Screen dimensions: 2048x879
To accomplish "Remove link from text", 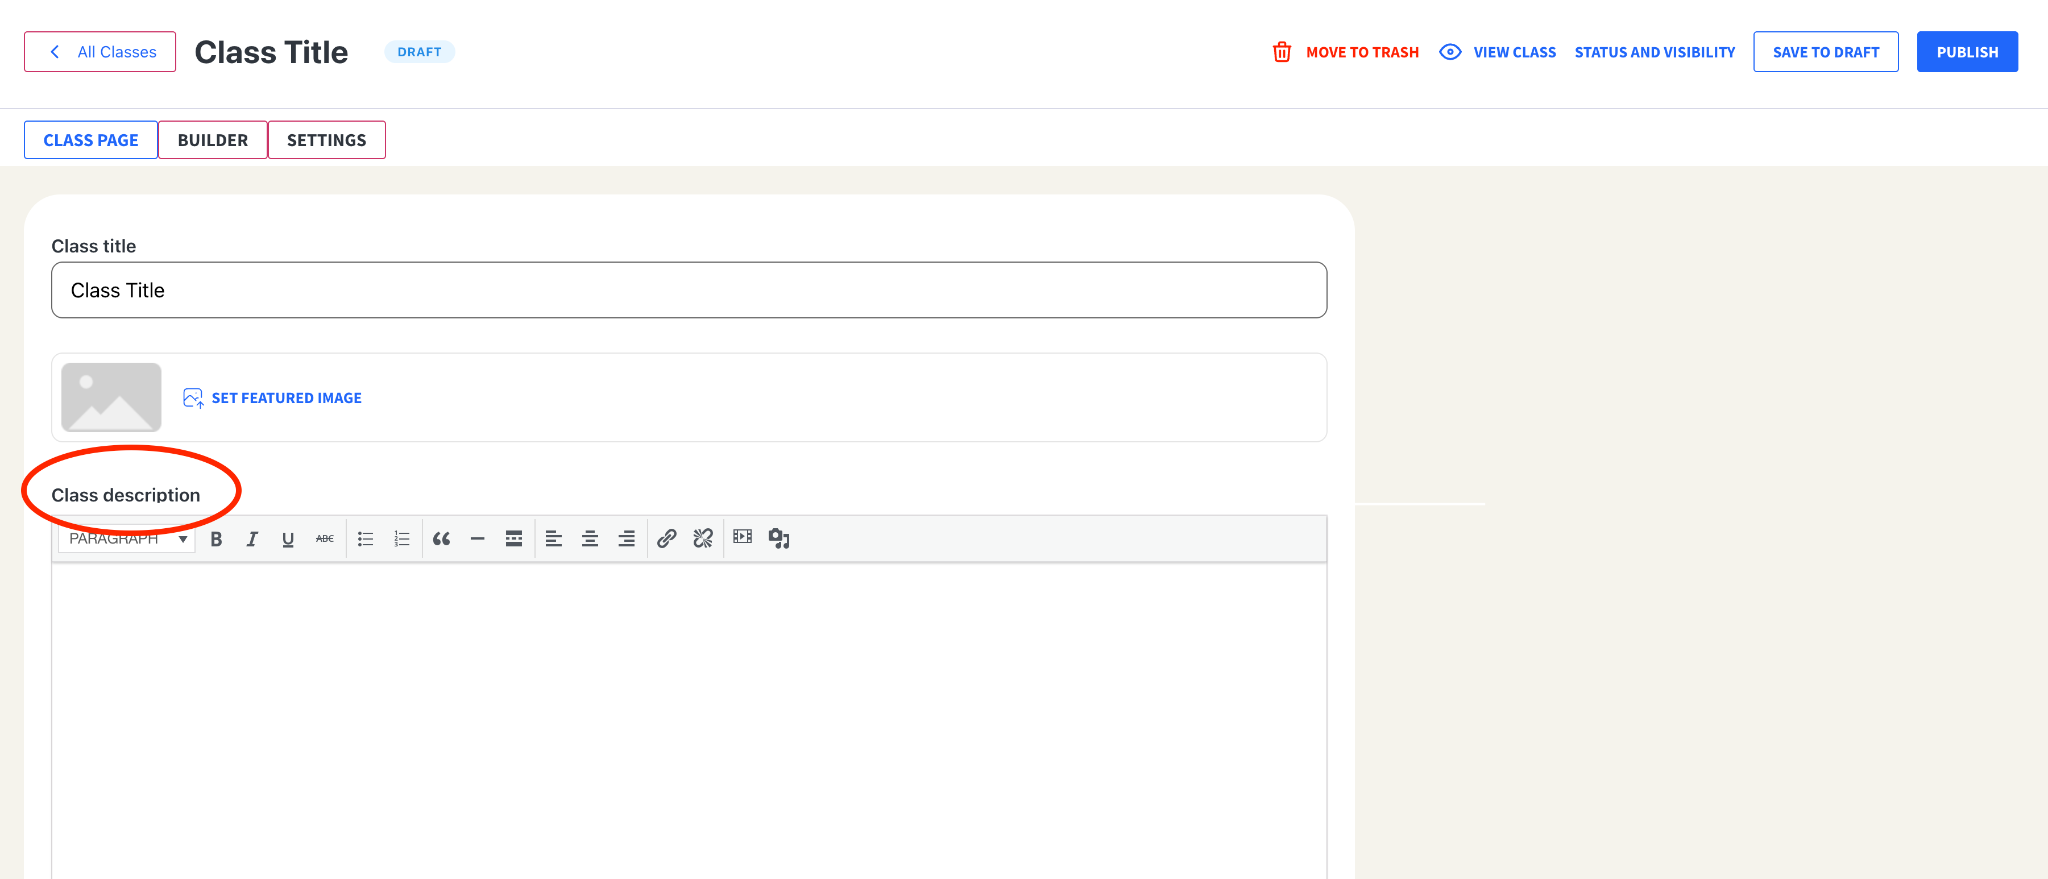I will pos(703,539).
